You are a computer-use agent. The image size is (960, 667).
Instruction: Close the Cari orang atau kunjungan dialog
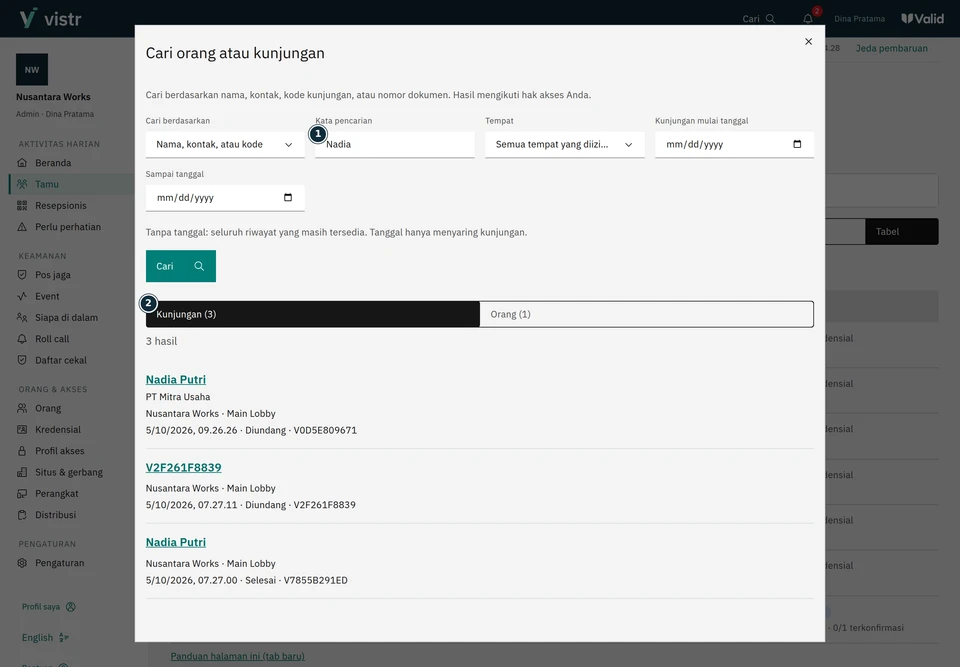808,42
